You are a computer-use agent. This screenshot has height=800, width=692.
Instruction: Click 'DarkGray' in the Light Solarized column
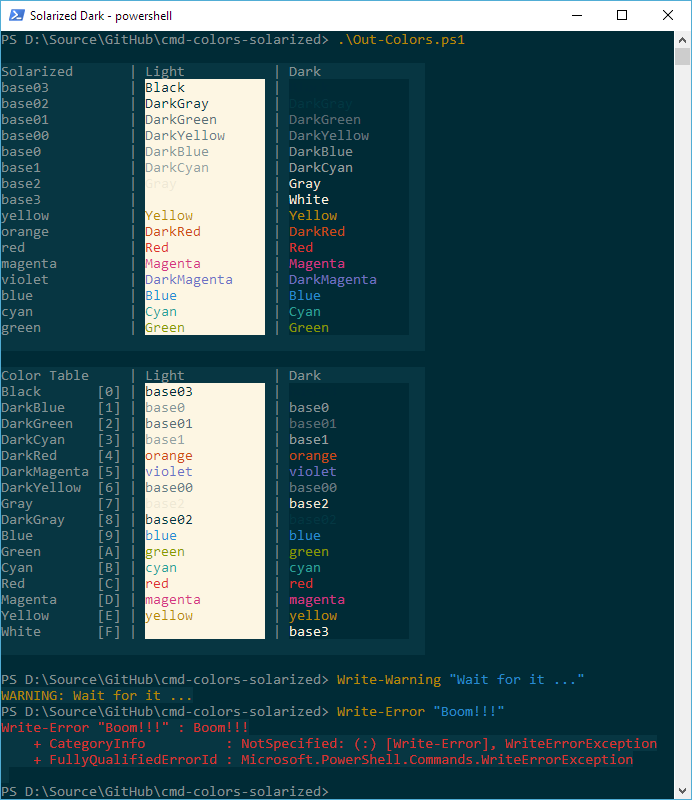(177, 104)
